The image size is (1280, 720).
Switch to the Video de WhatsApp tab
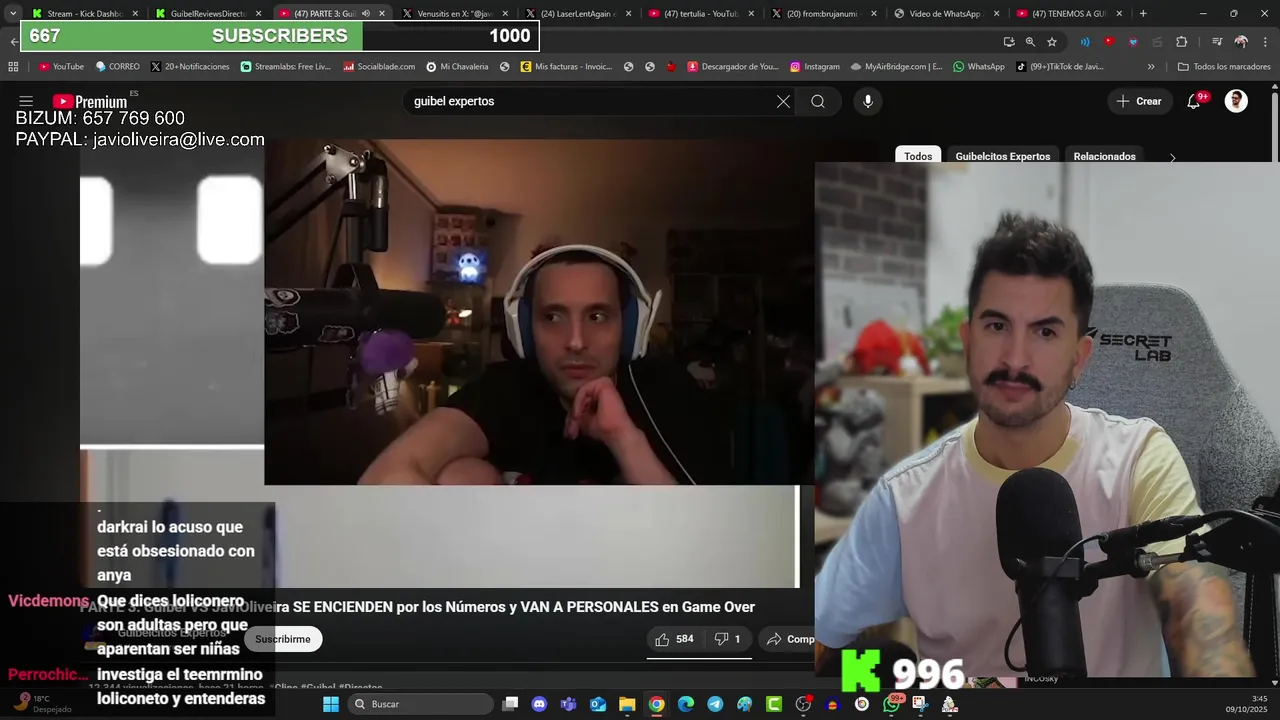click(947, 14)
